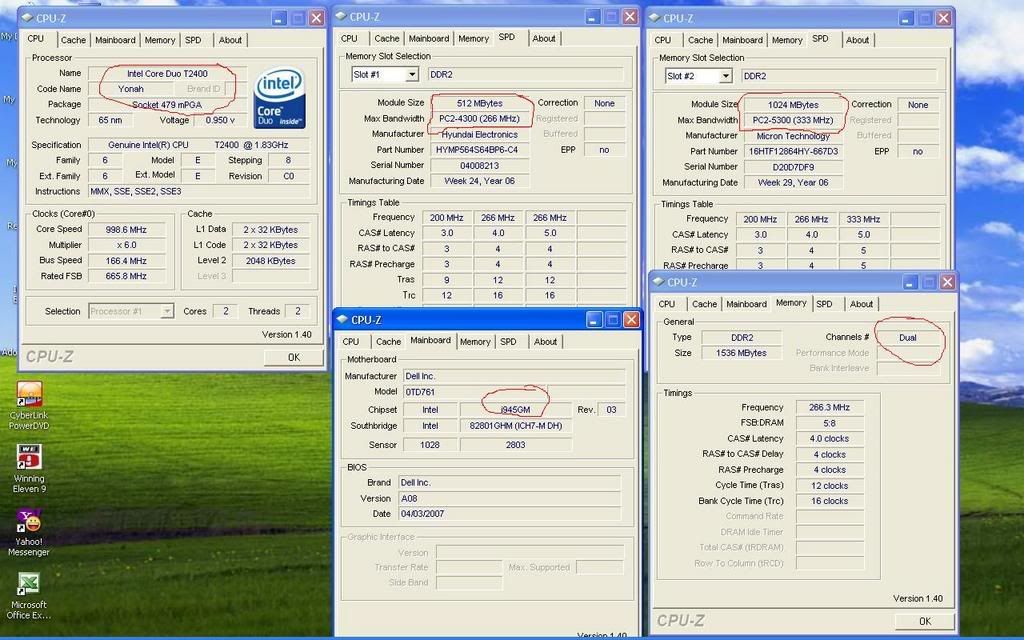
Task: Select SPD tab in Memory window
Action: pos(824,304)
